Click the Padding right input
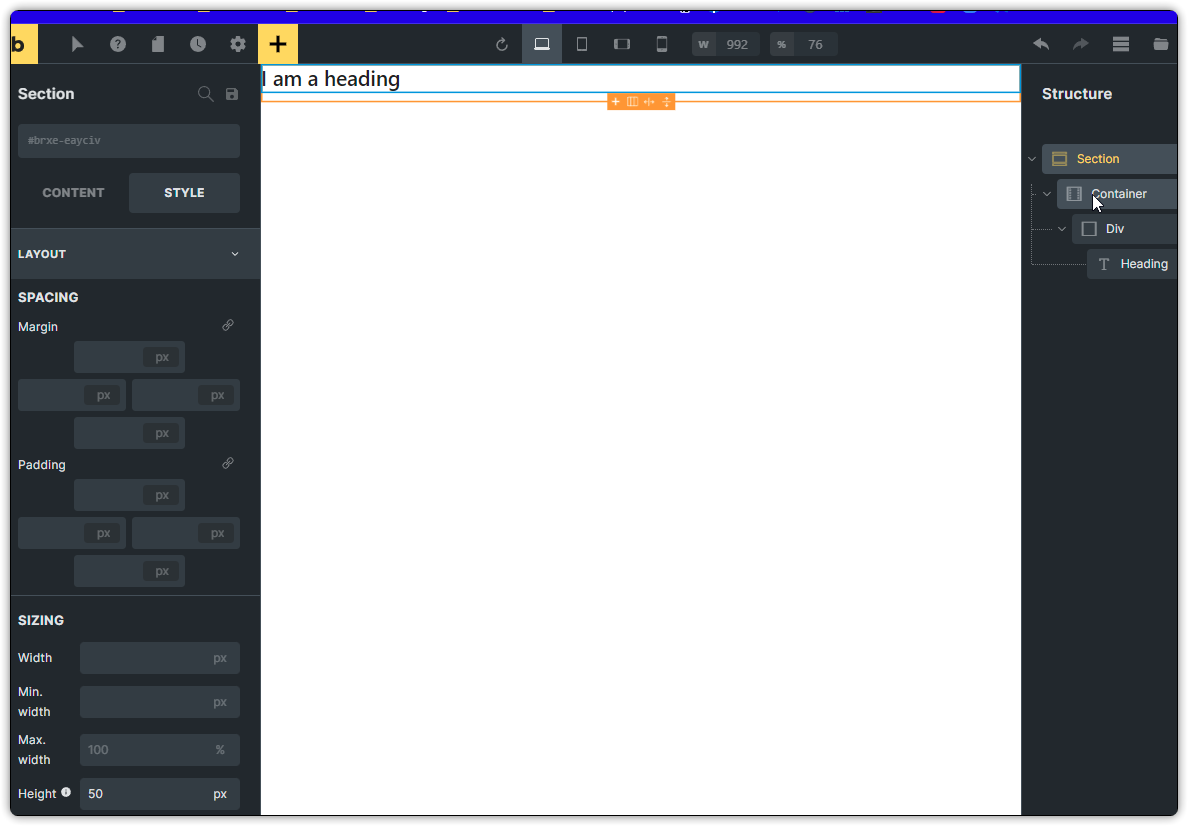Screen dimensions: 1188x826 point(186,533)
